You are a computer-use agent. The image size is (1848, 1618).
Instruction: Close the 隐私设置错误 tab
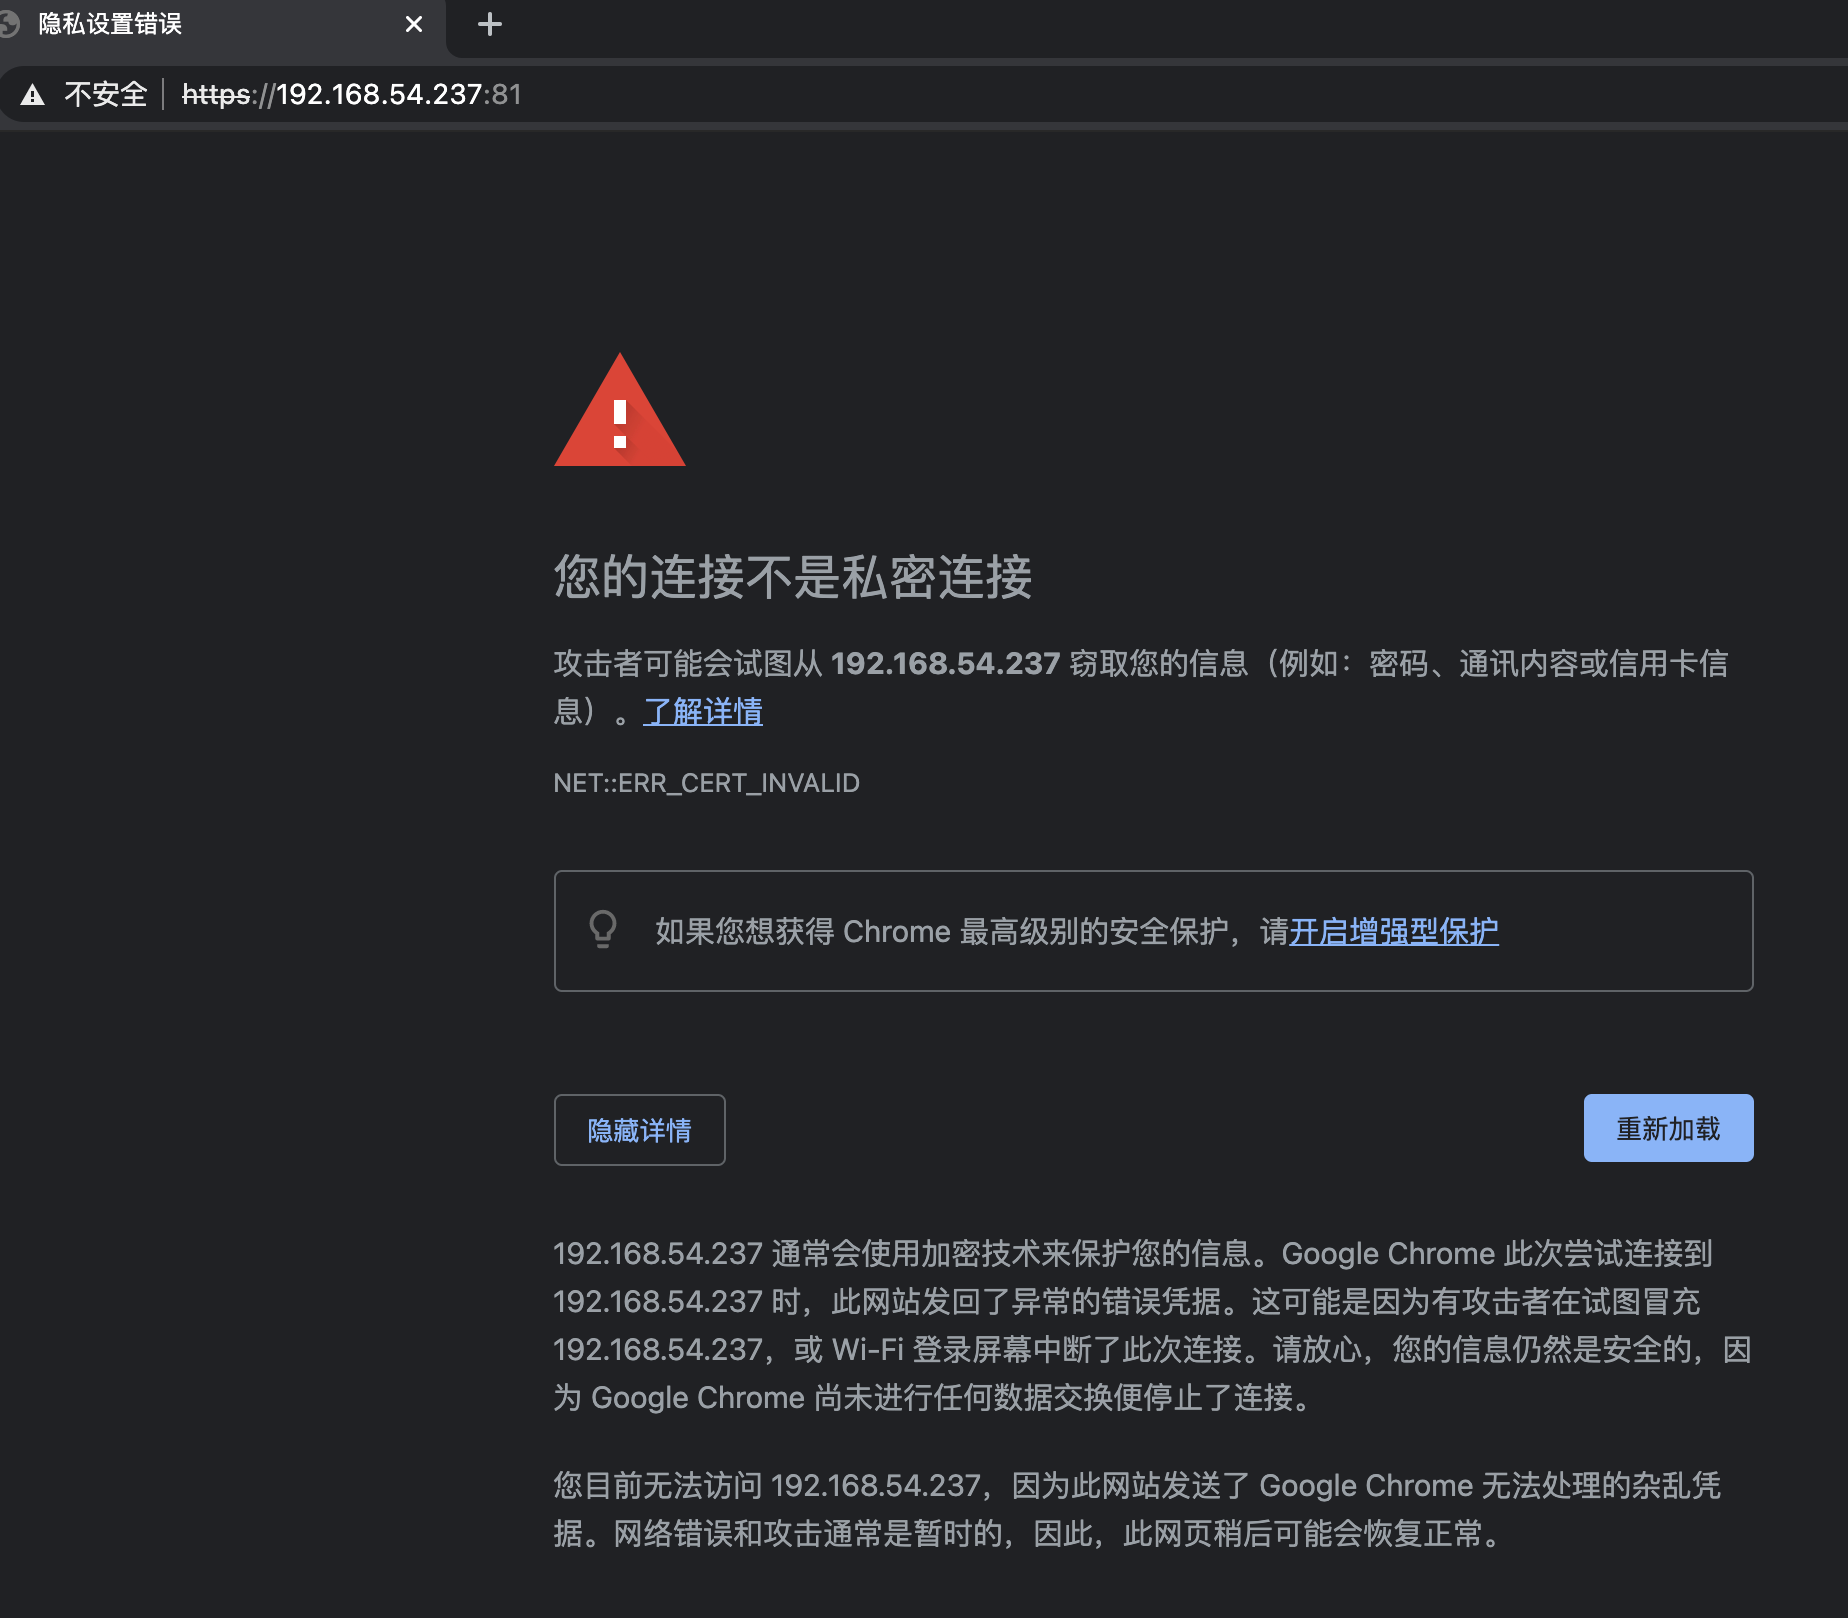[414, 24]
